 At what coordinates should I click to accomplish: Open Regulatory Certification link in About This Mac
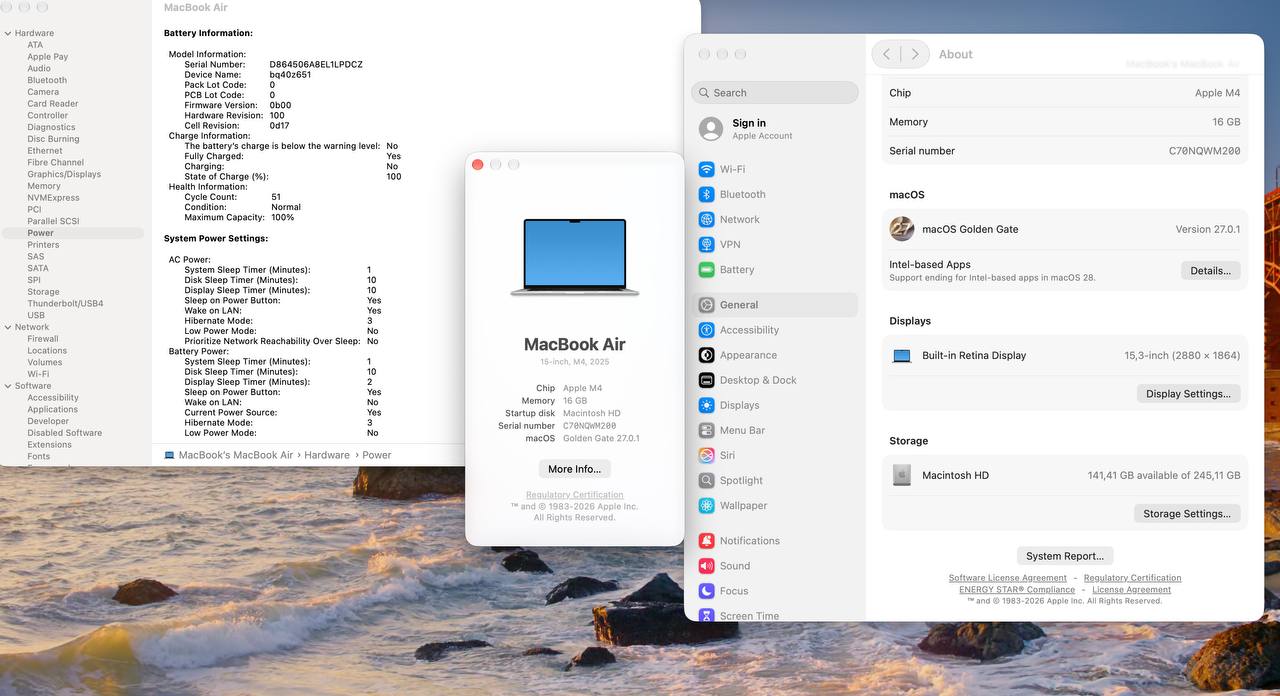pos(575,495)
